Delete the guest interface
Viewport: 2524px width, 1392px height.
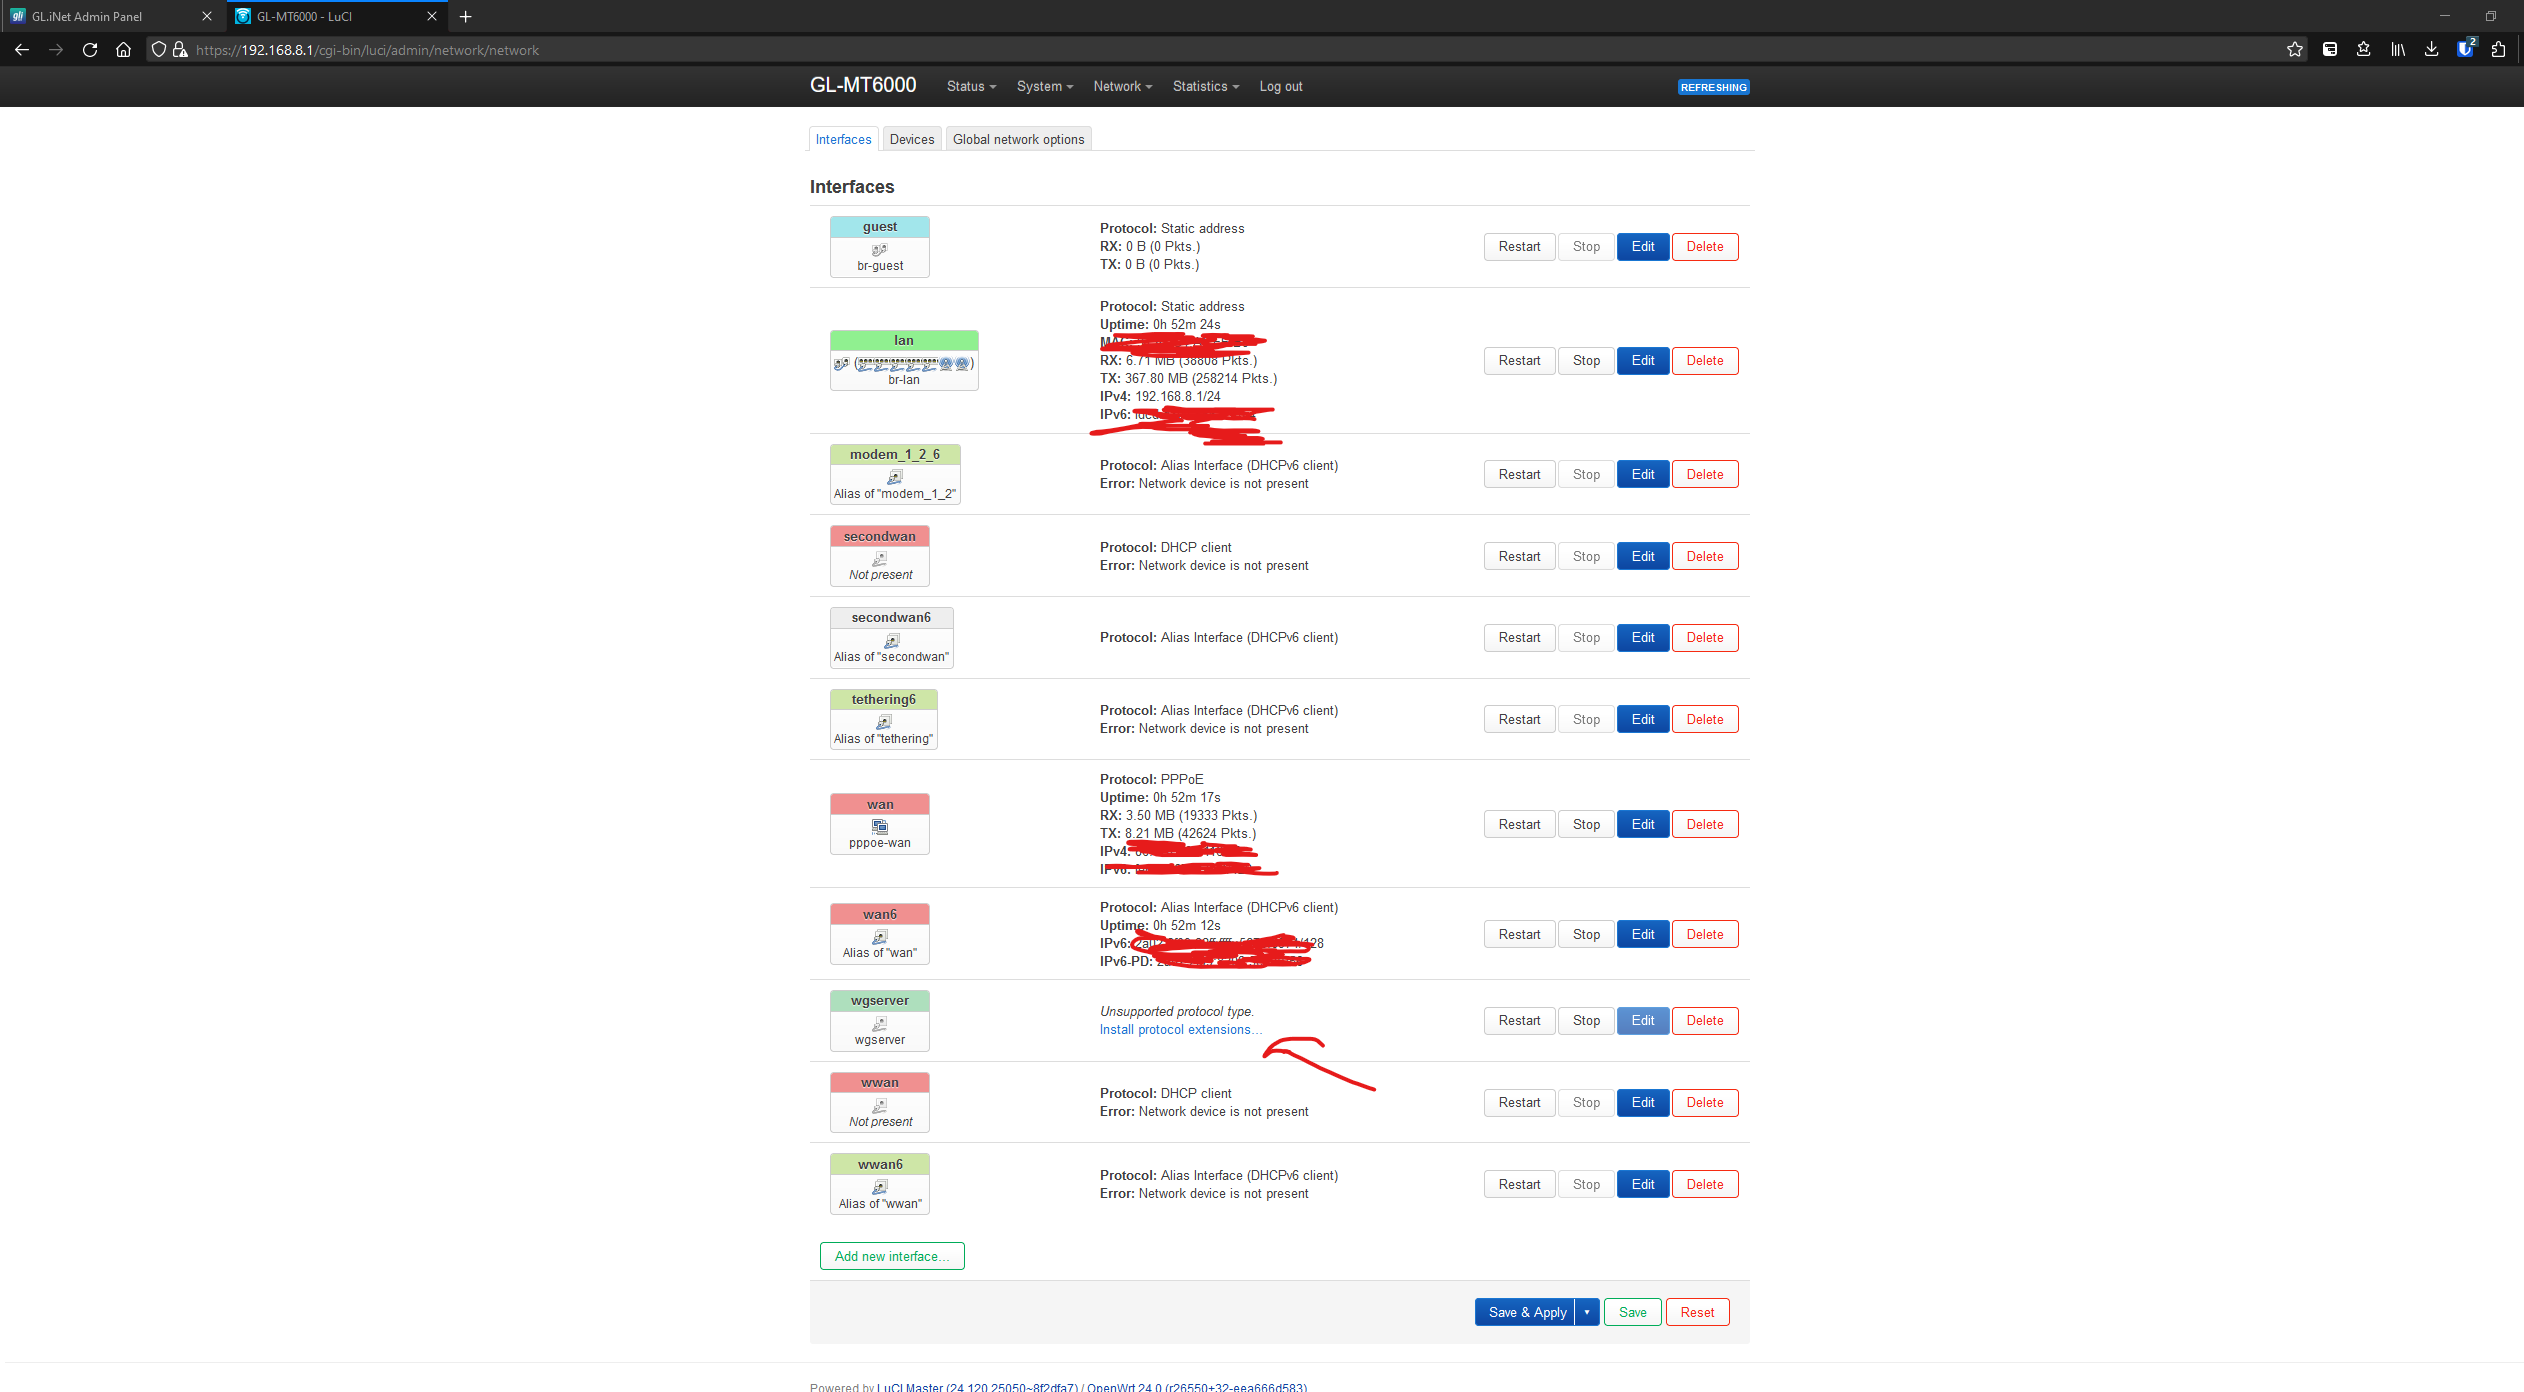tap(1705, 246)
